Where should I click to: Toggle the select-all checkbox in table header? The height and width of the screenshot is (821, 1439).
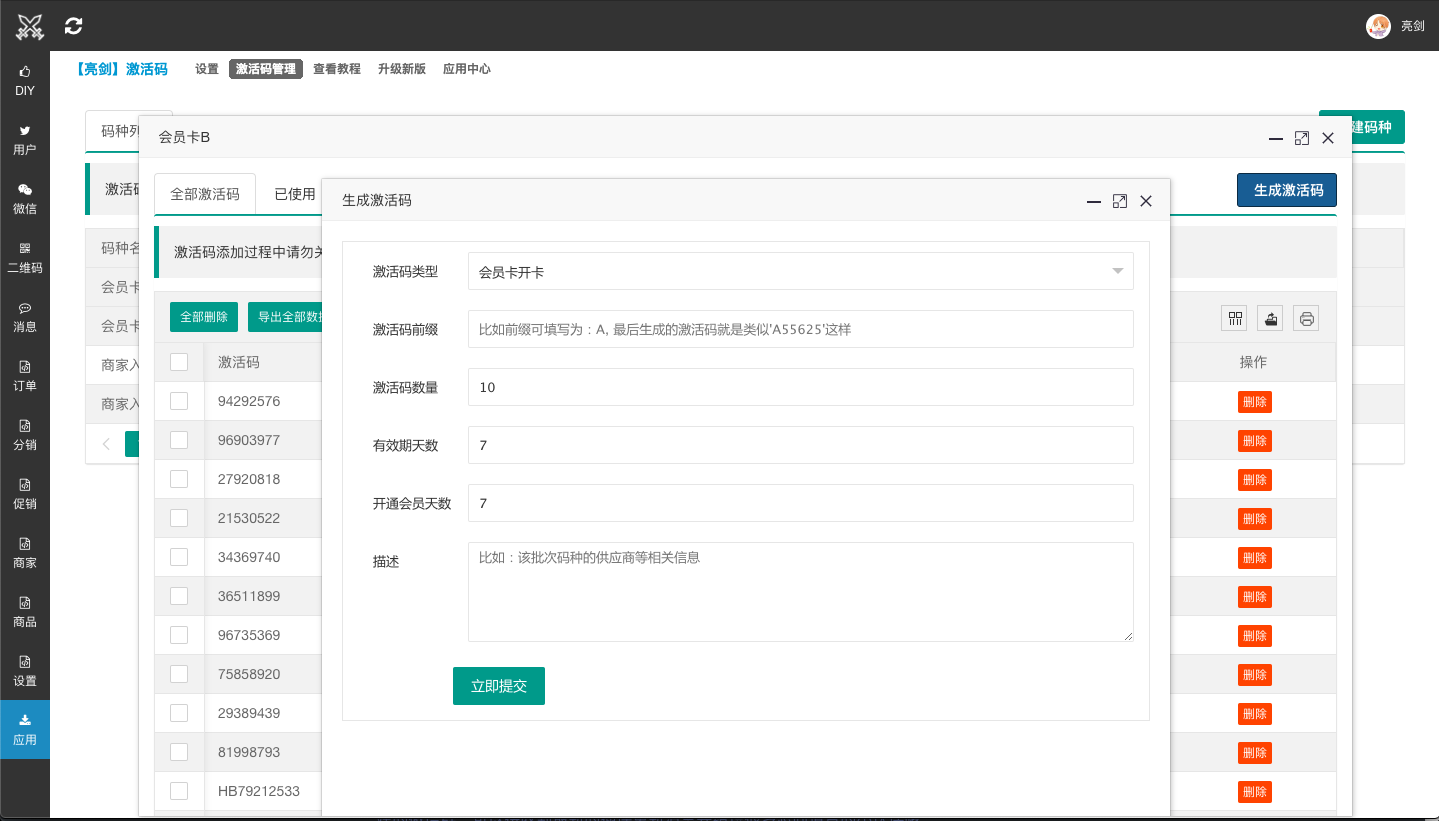point(179,362)
